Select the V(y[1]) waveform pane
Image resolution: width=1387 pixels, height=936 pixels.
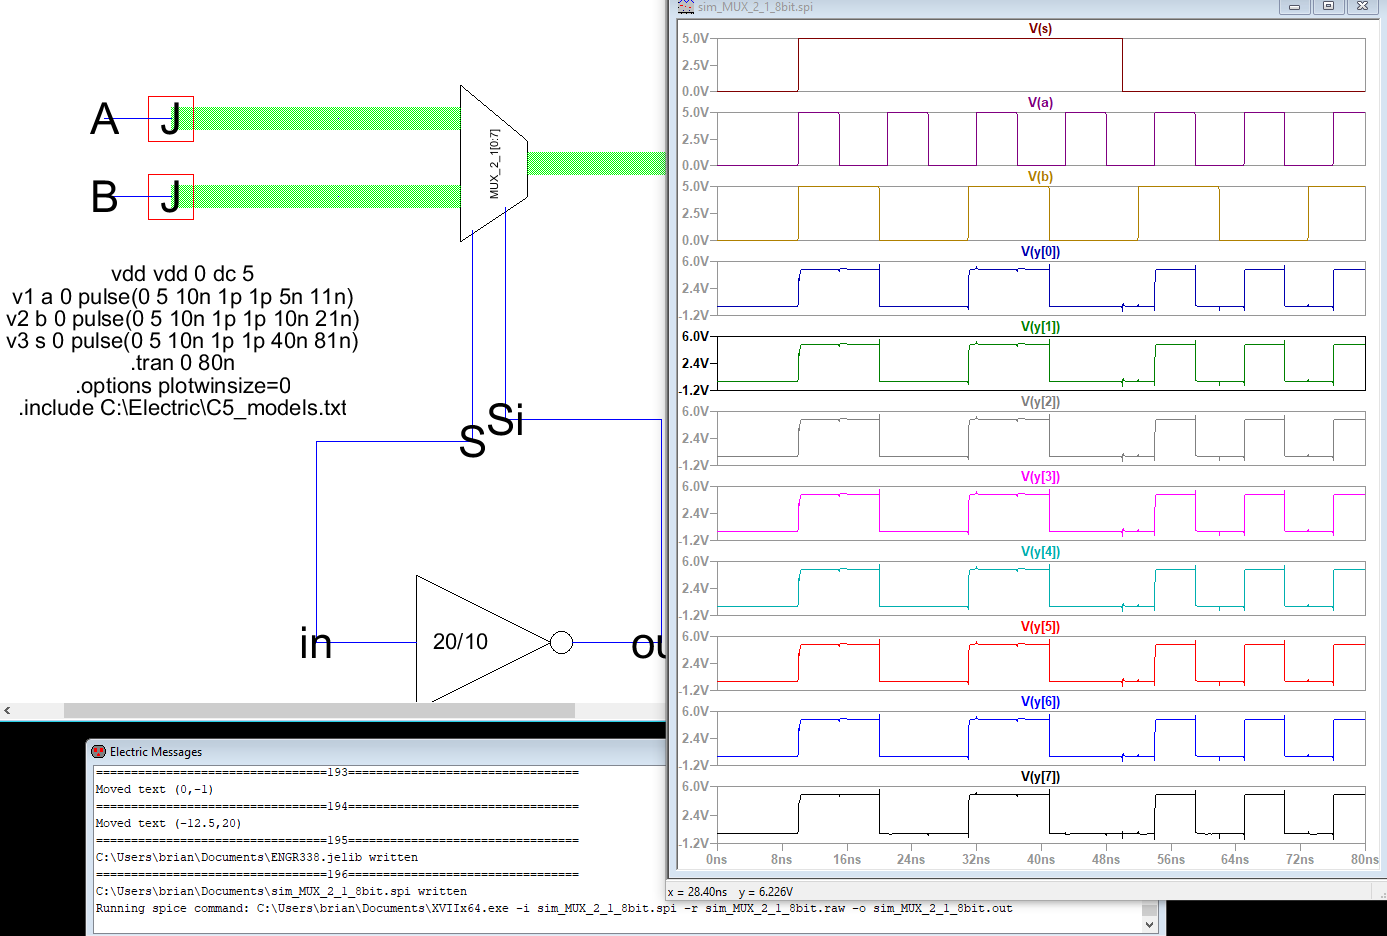pos(1040,364)
